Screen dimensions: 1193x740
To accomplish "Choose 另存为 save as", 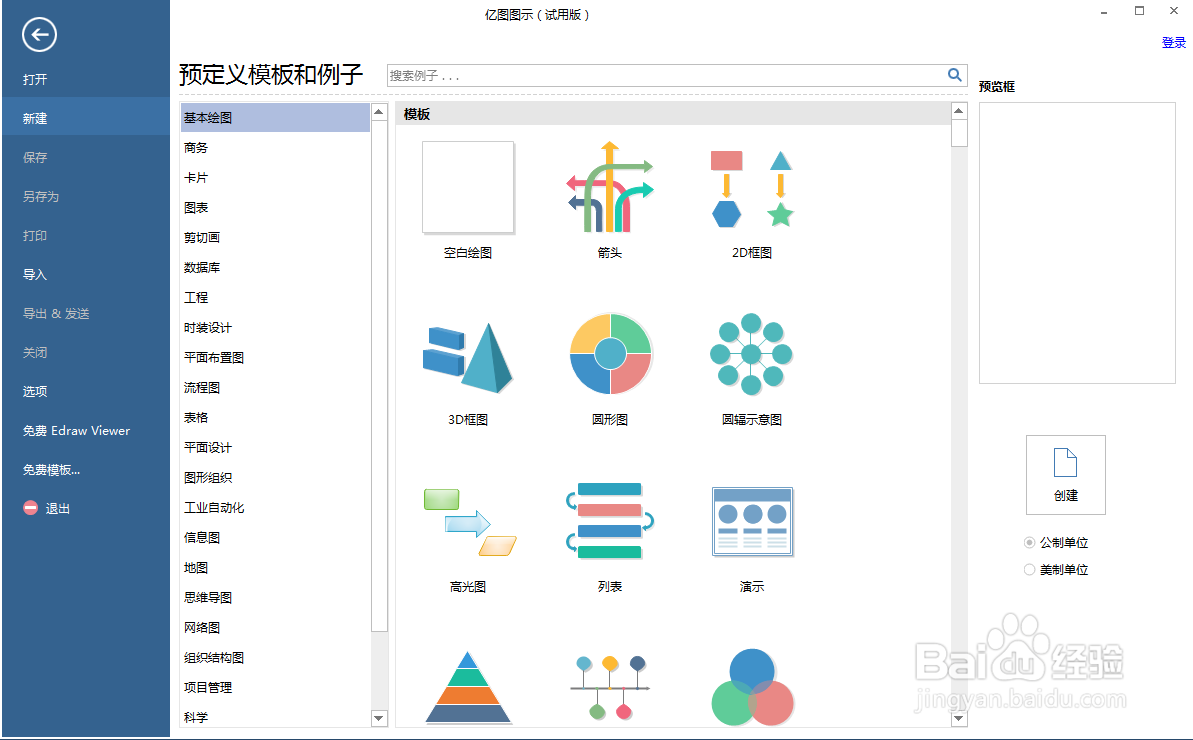I will [x=40, y=196].
